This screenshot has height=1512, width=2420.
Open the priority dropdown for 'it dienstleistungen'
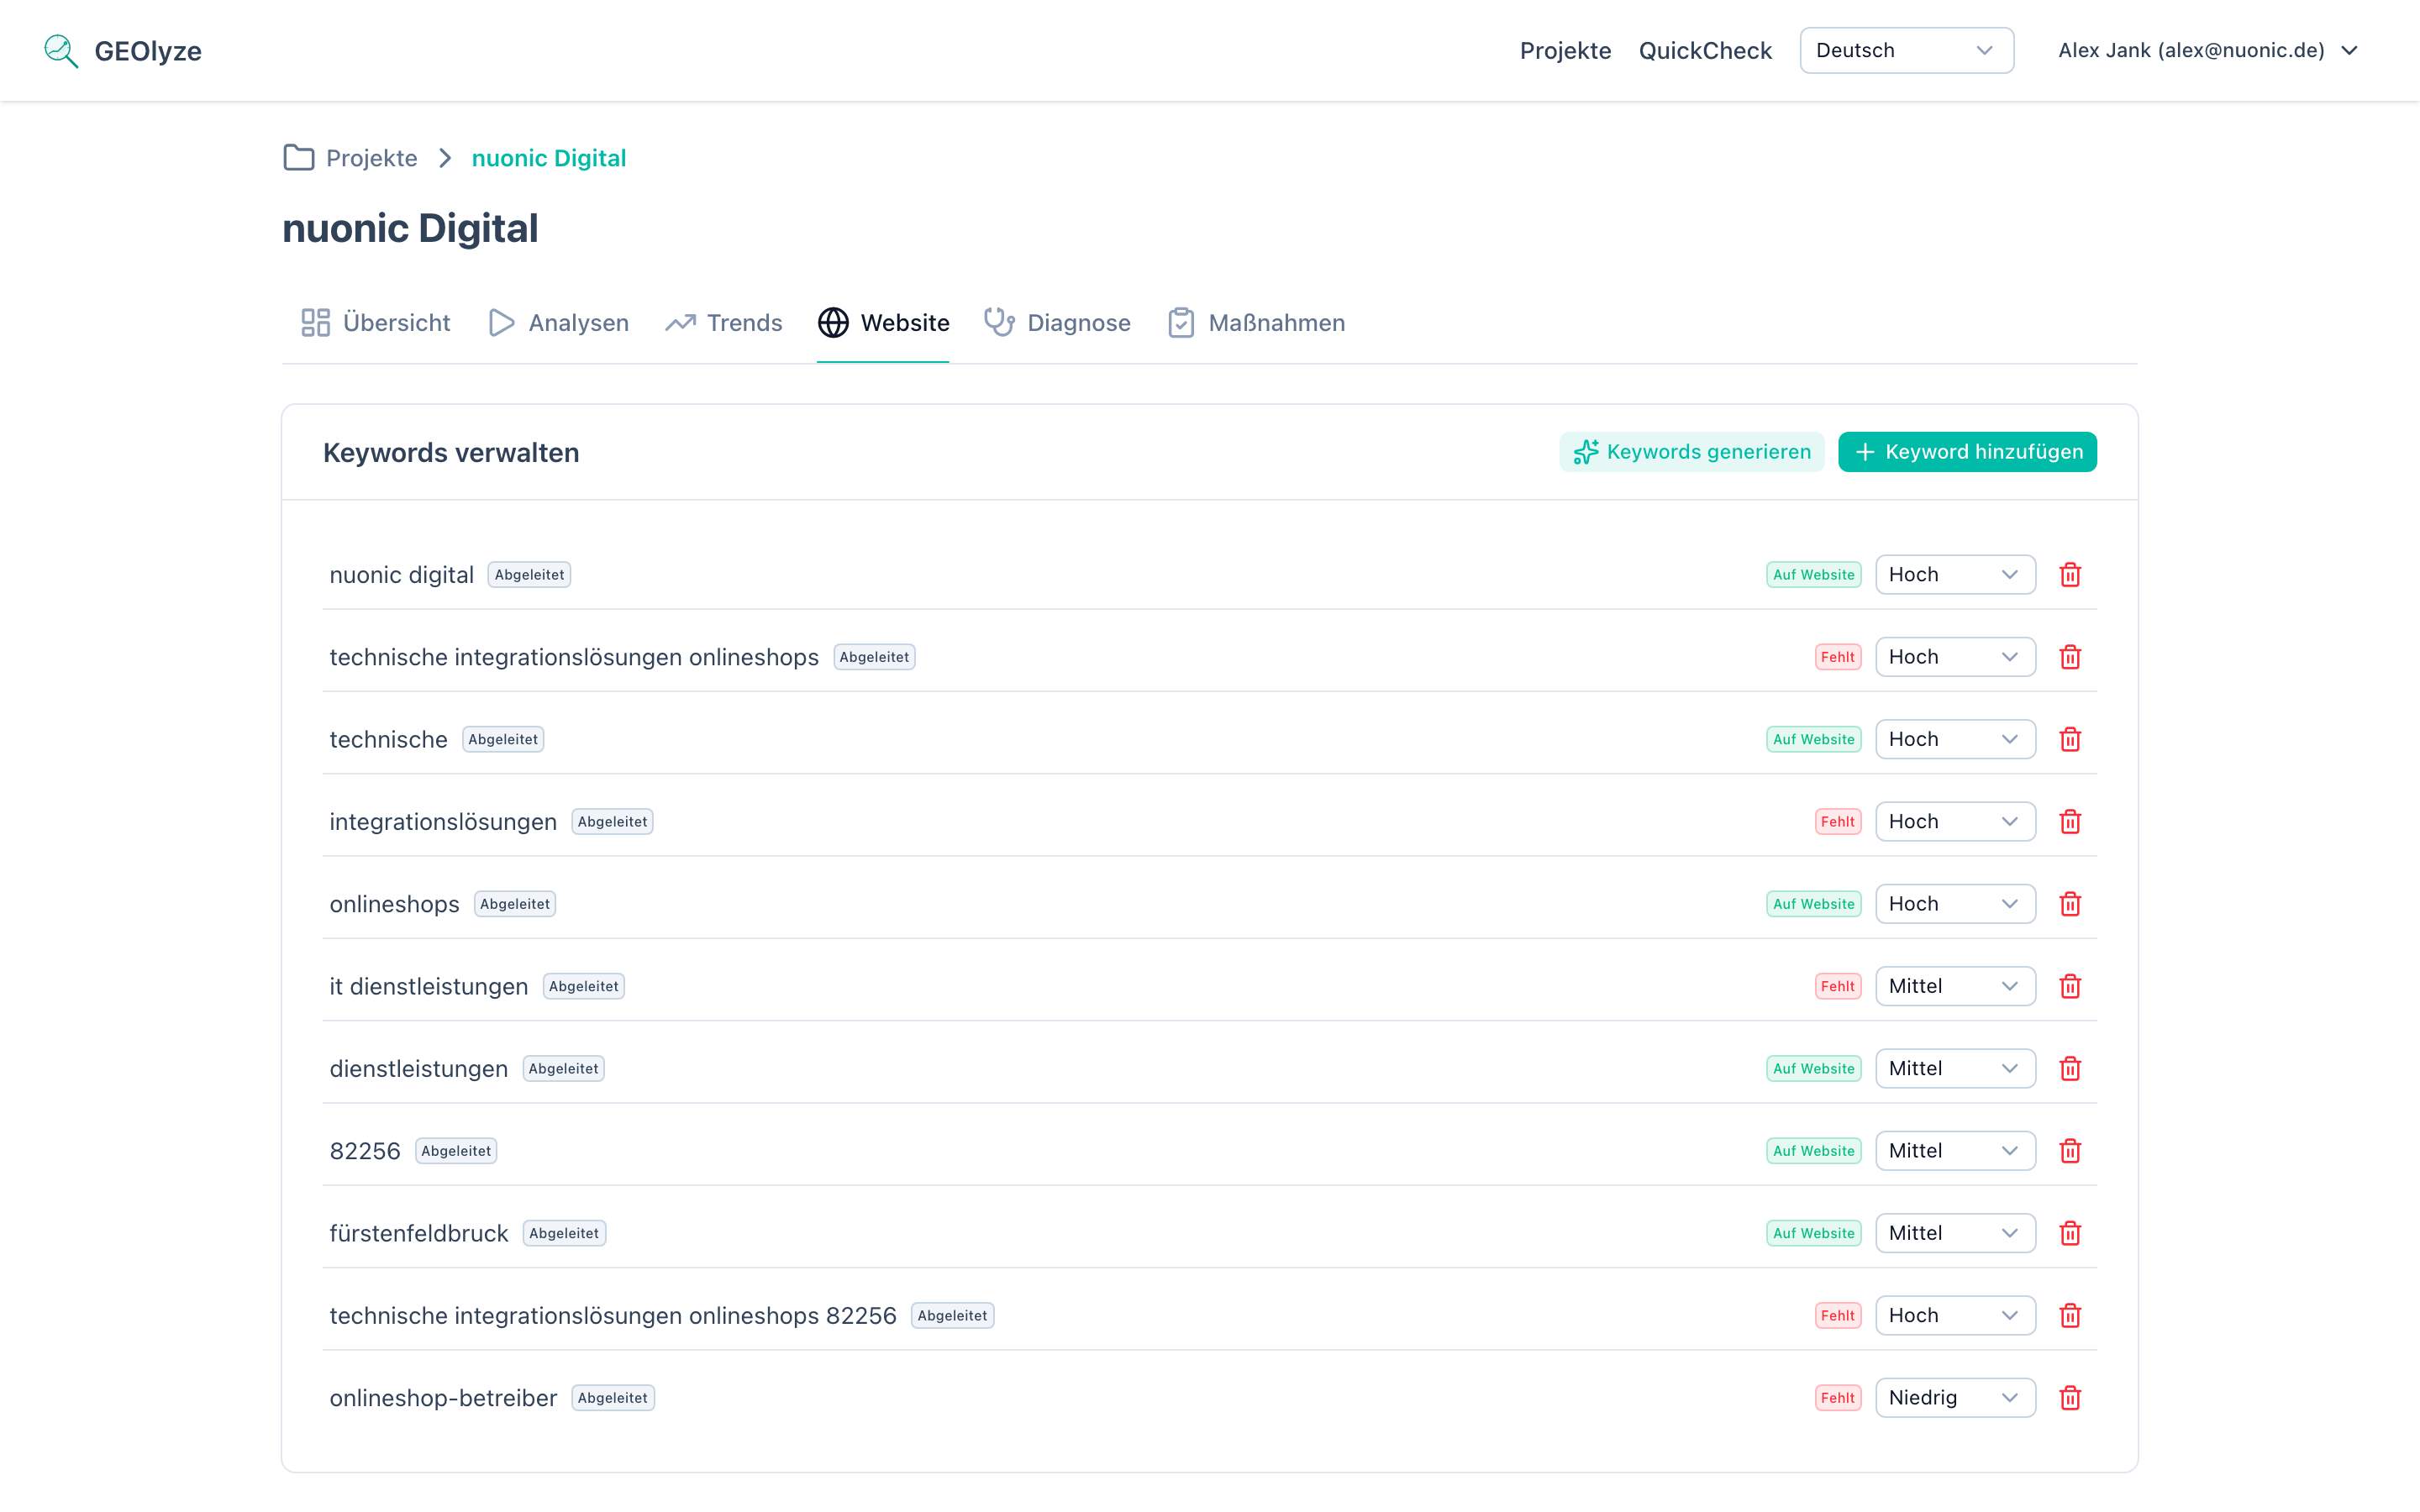pyautogui.click(x=1955, y=985)
